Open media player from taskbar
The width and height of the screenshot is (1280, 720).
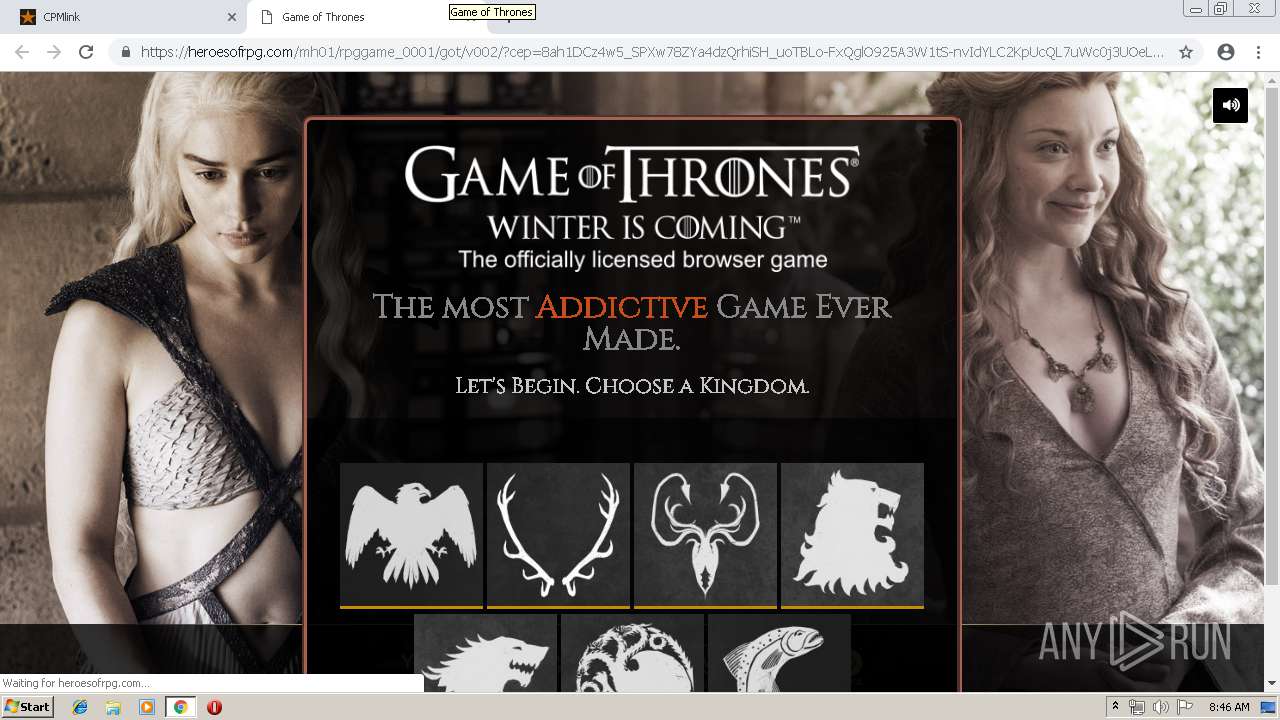(147, 707)
